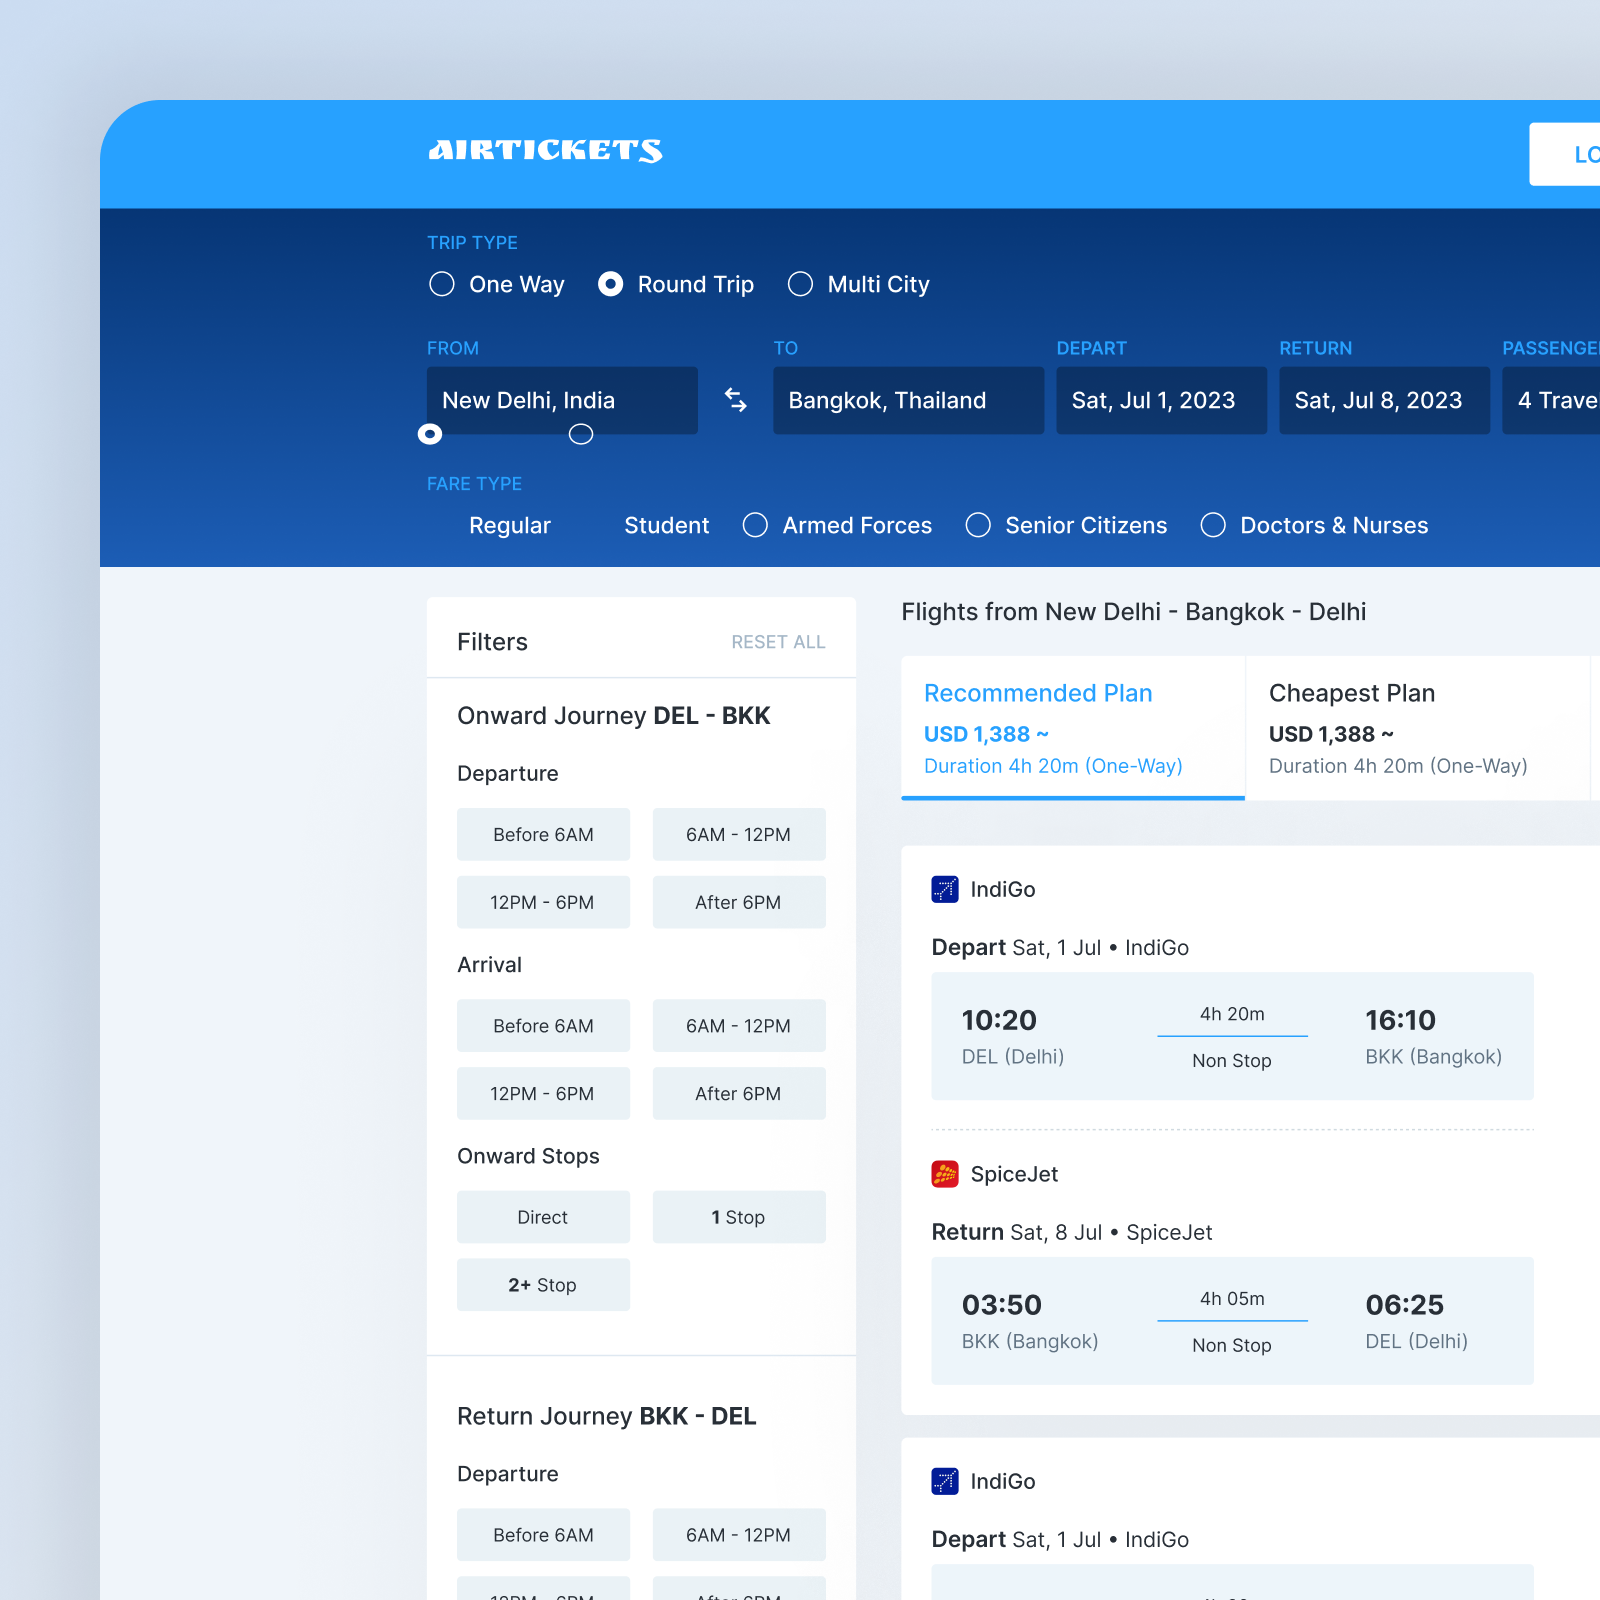
Task: Select the Multi City trip type
Action: (800, 284)
